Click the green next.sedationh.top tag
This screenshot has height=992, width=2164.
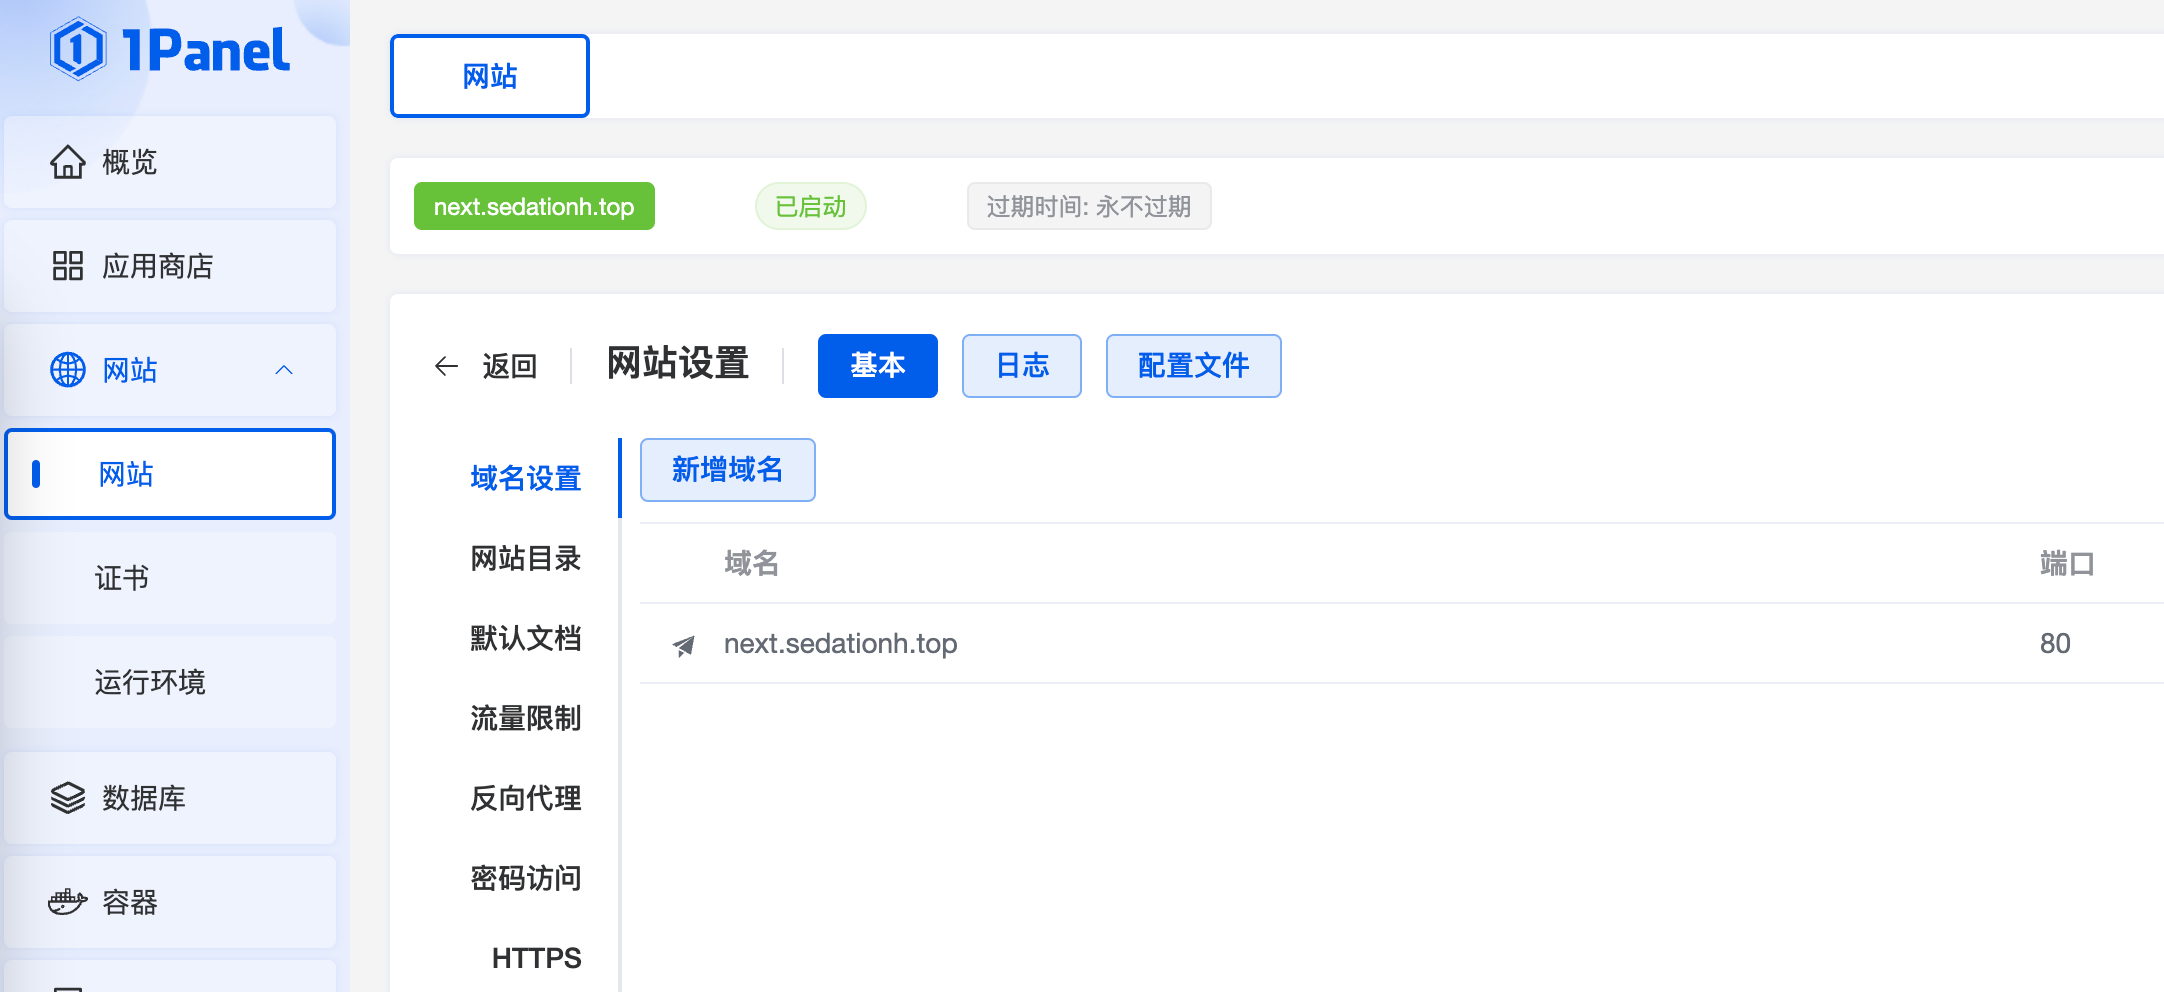534,207
